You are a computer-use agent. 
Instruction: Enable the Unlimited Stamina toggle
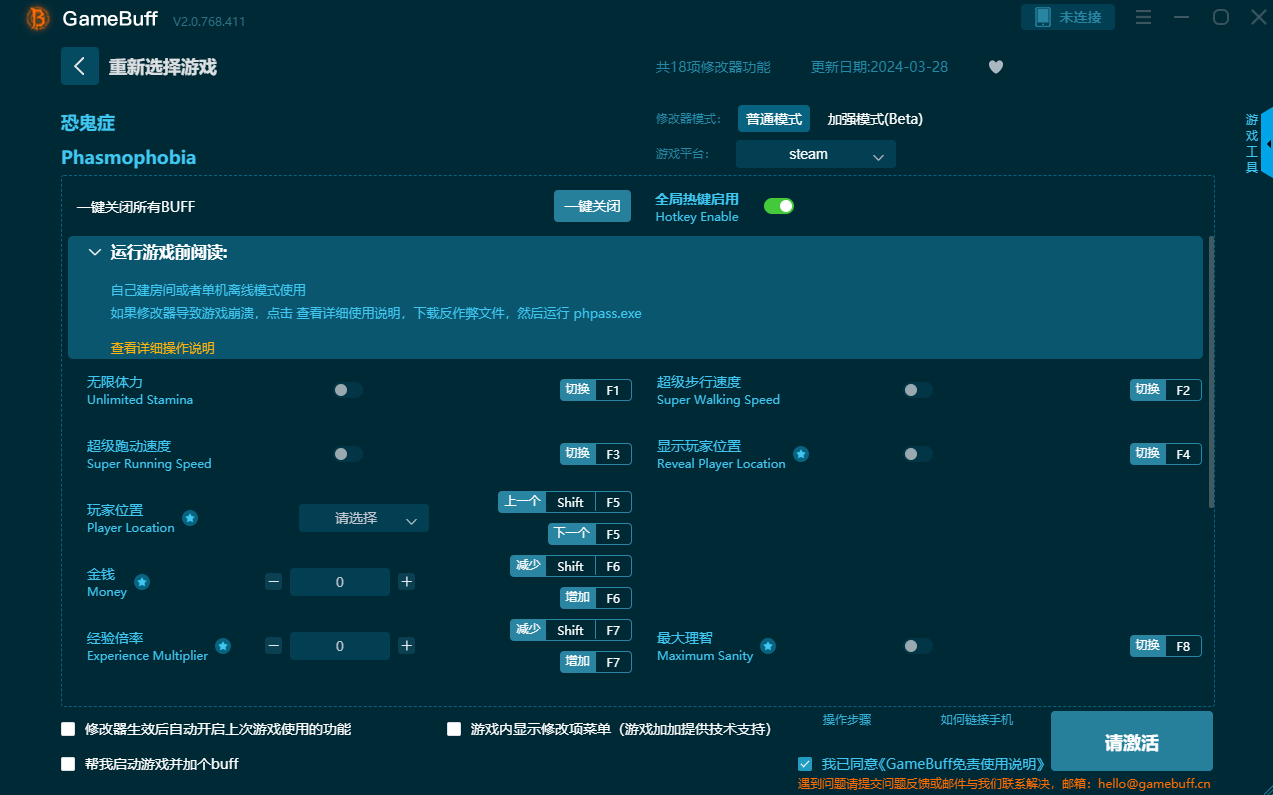(347, 390)
